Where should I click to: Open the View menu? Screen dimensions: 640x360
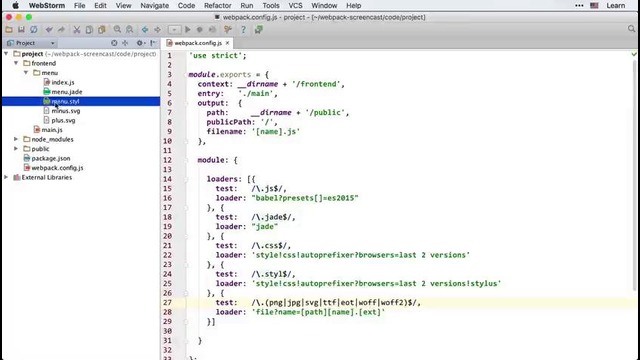click(123, 6)
